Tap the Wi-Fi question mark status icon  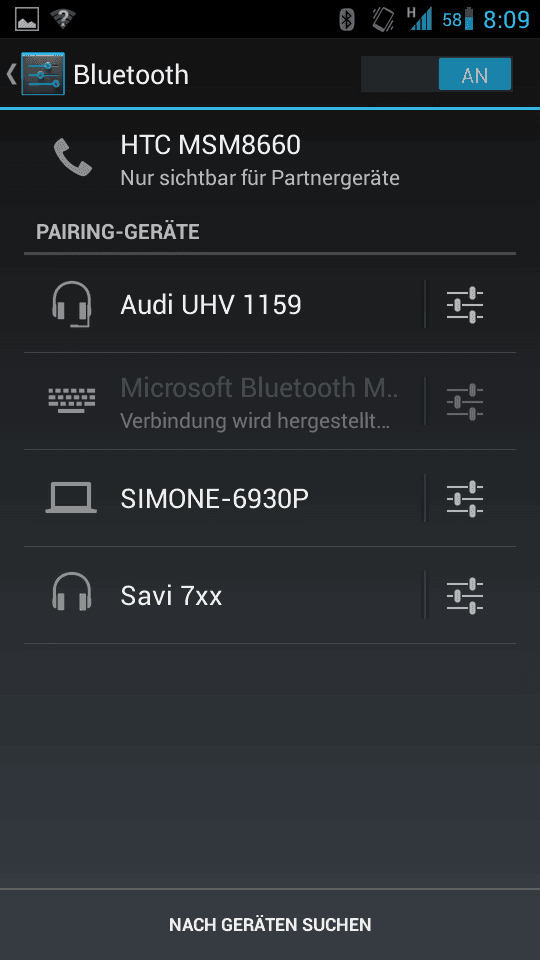[x=62, y=19]
